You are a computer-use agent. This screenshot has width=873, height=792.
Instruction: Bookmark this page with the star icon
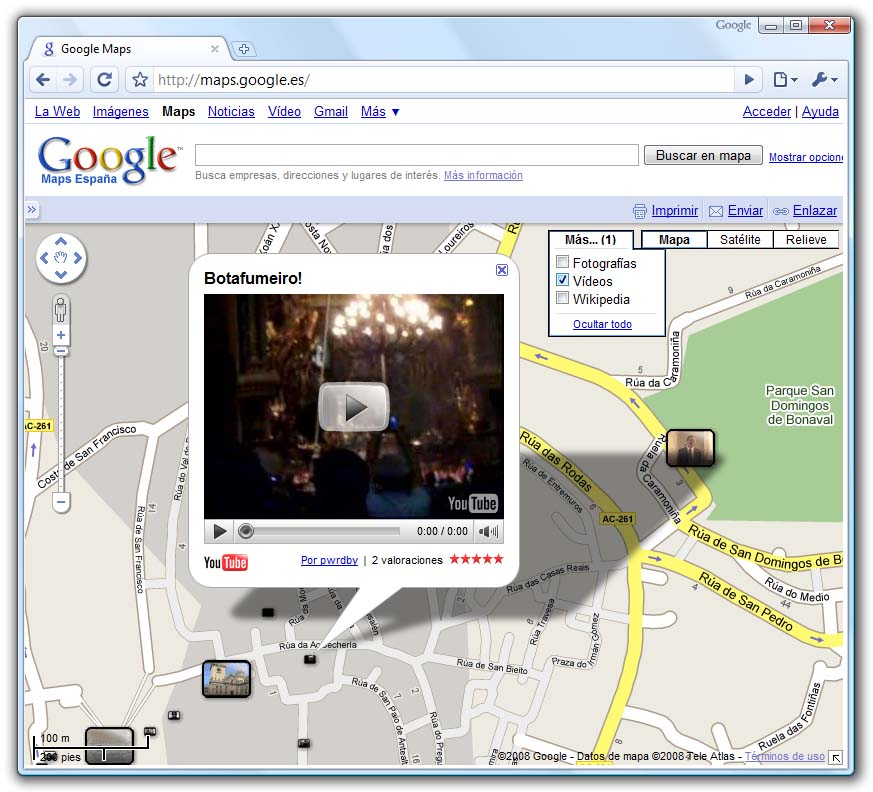[x=140, y=80]
